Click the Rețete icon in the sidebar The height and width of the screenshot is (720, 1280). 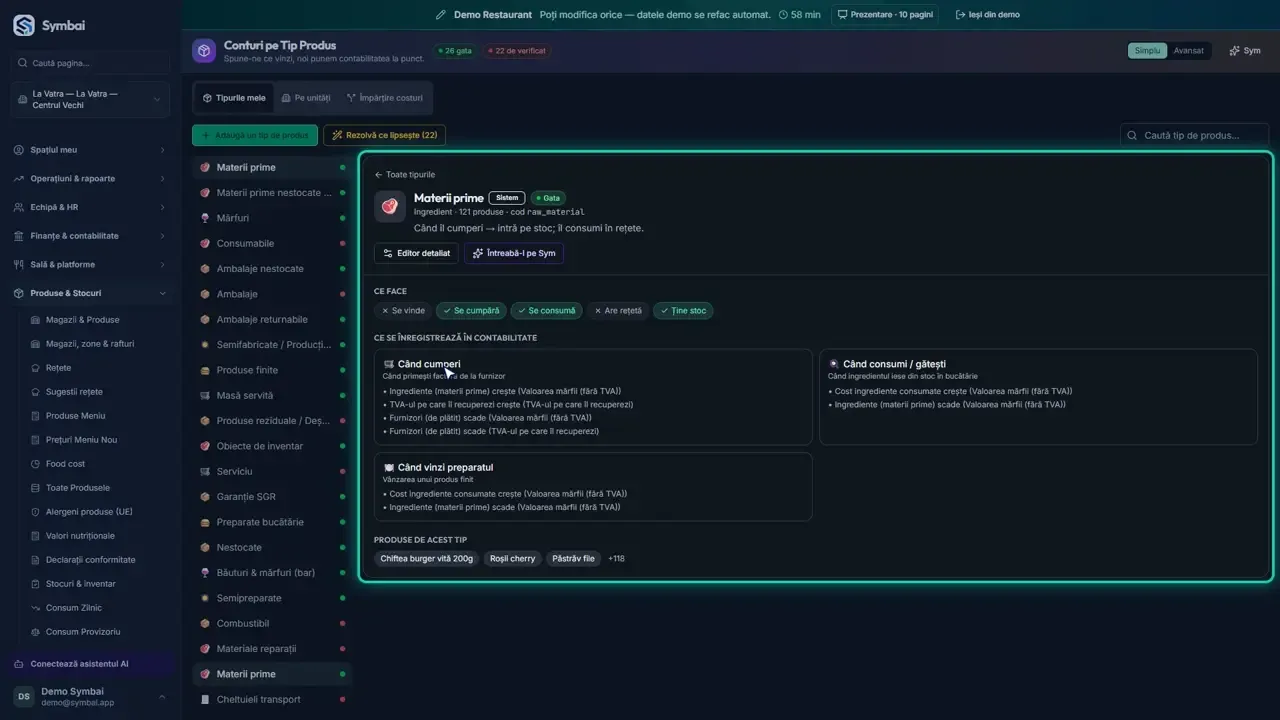pos(36,368)
